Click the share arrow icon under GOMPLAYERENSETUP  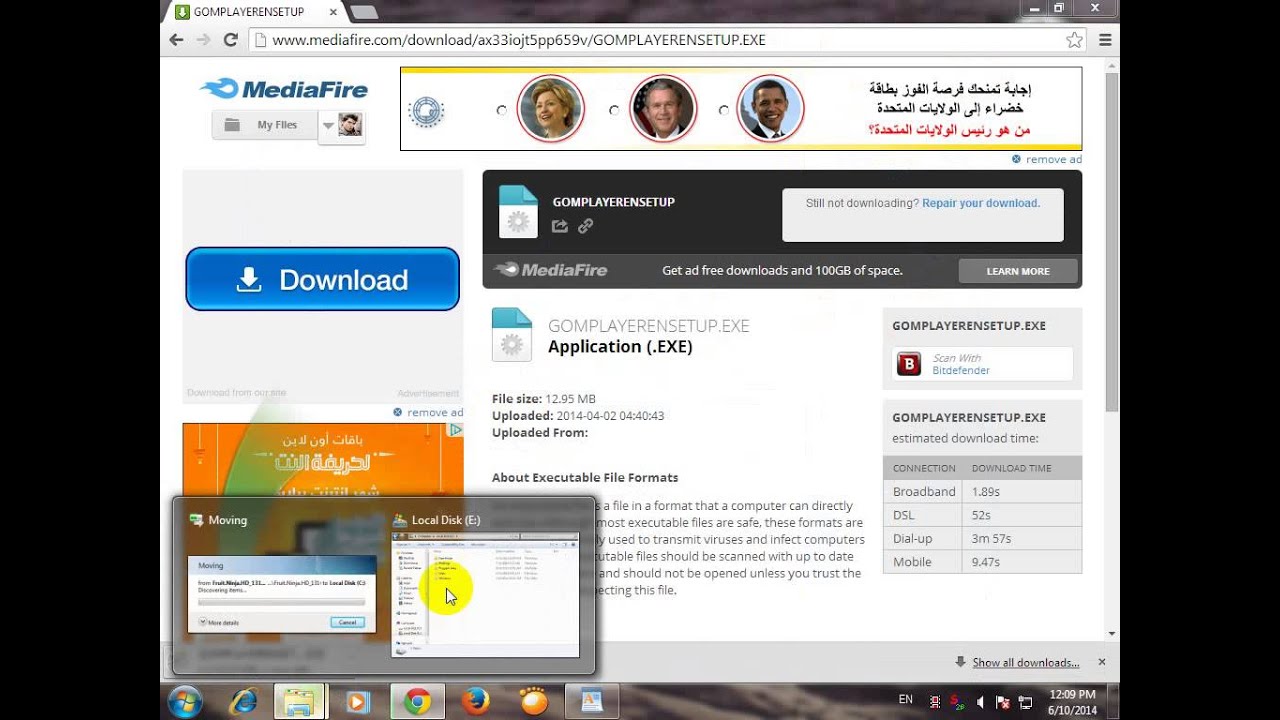point(560,226)
